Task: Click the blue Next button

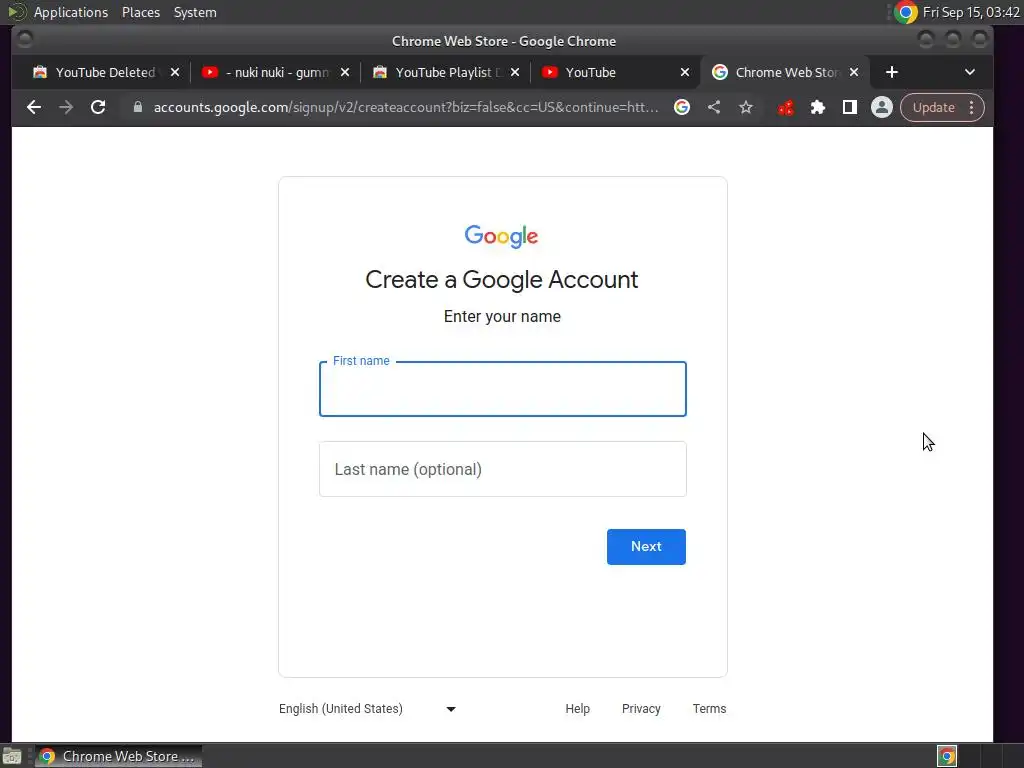Action: click(646, 547)
